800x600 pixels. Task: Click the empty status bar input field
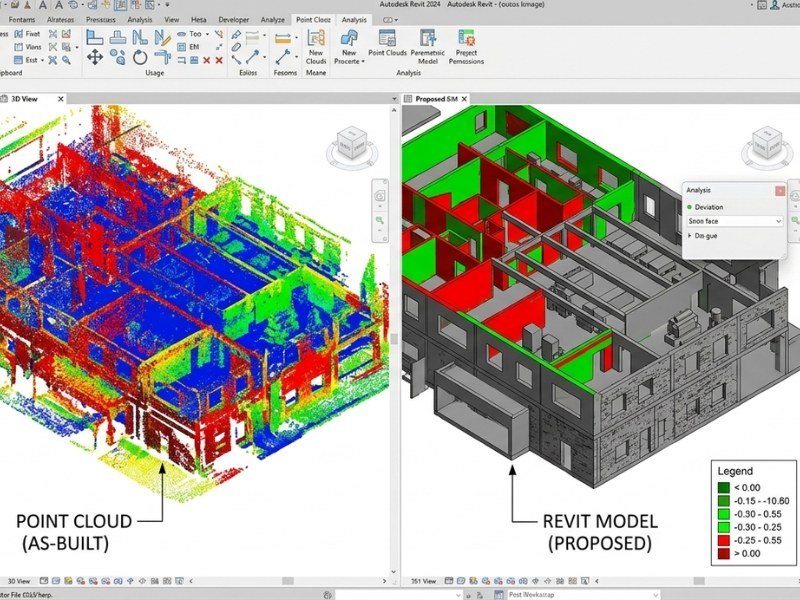(x=399, y=594)
